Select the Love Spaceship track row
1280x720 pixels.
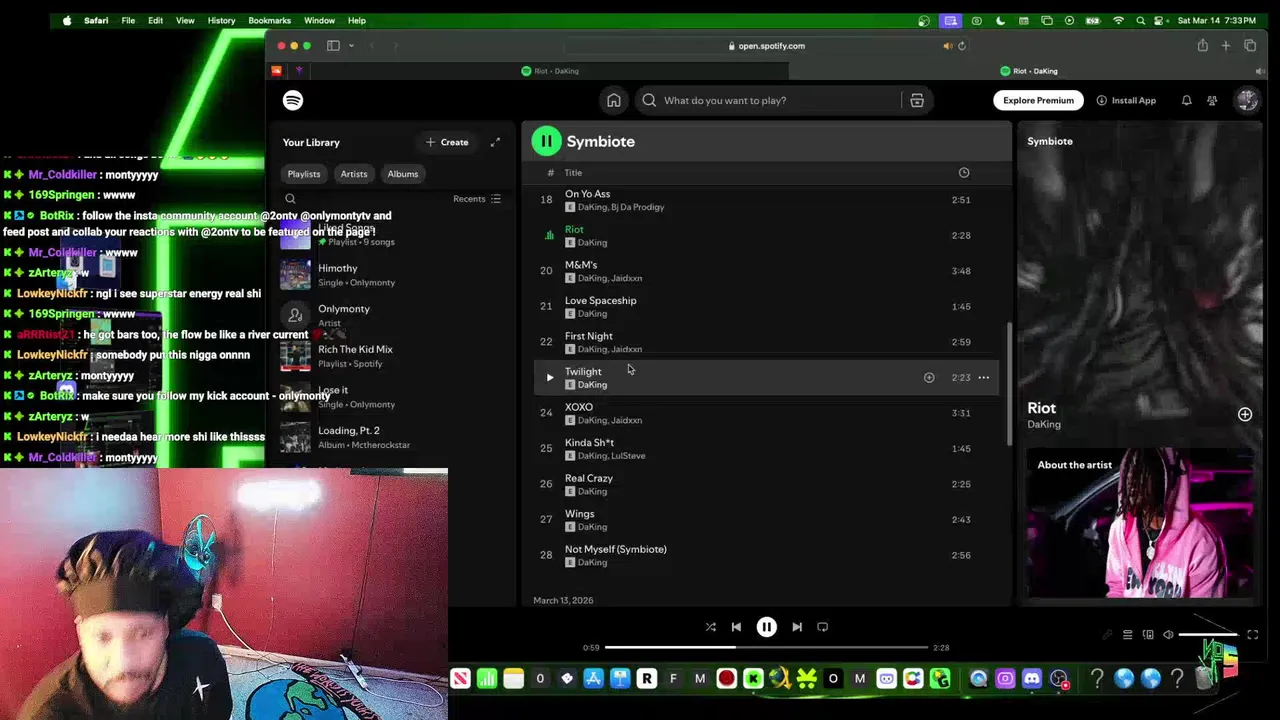click(766, 307)
